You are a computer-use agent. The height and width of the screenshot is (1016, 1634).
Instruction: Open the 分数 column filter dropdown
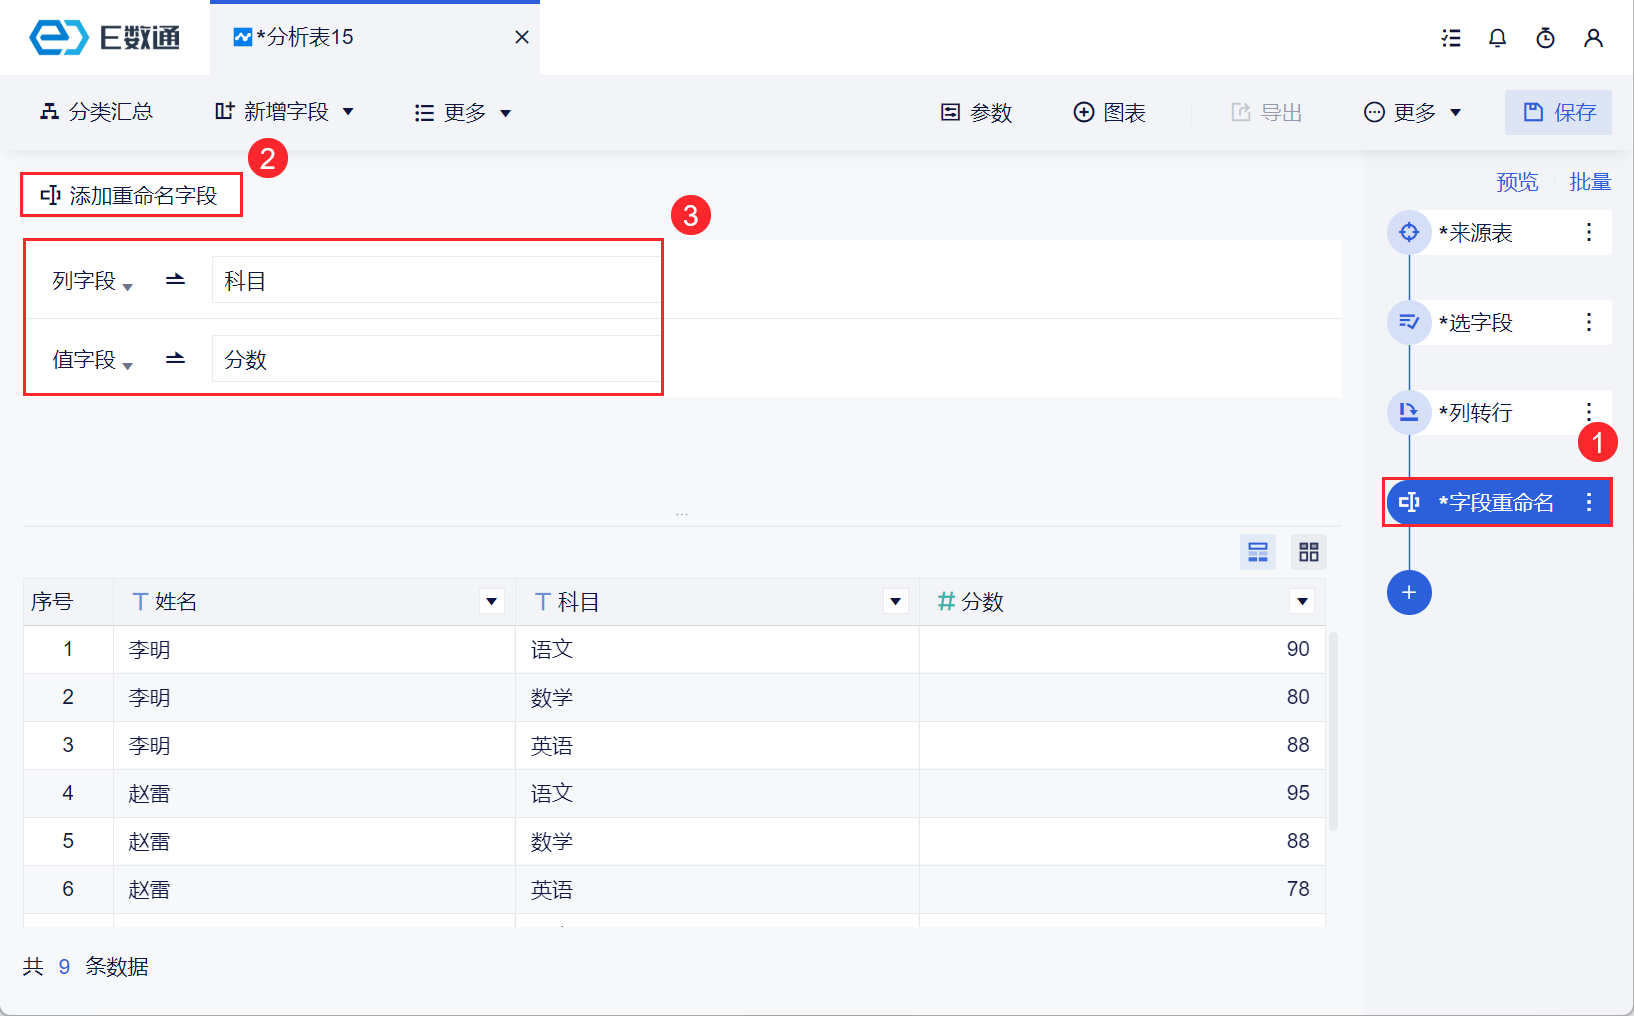1302,602
